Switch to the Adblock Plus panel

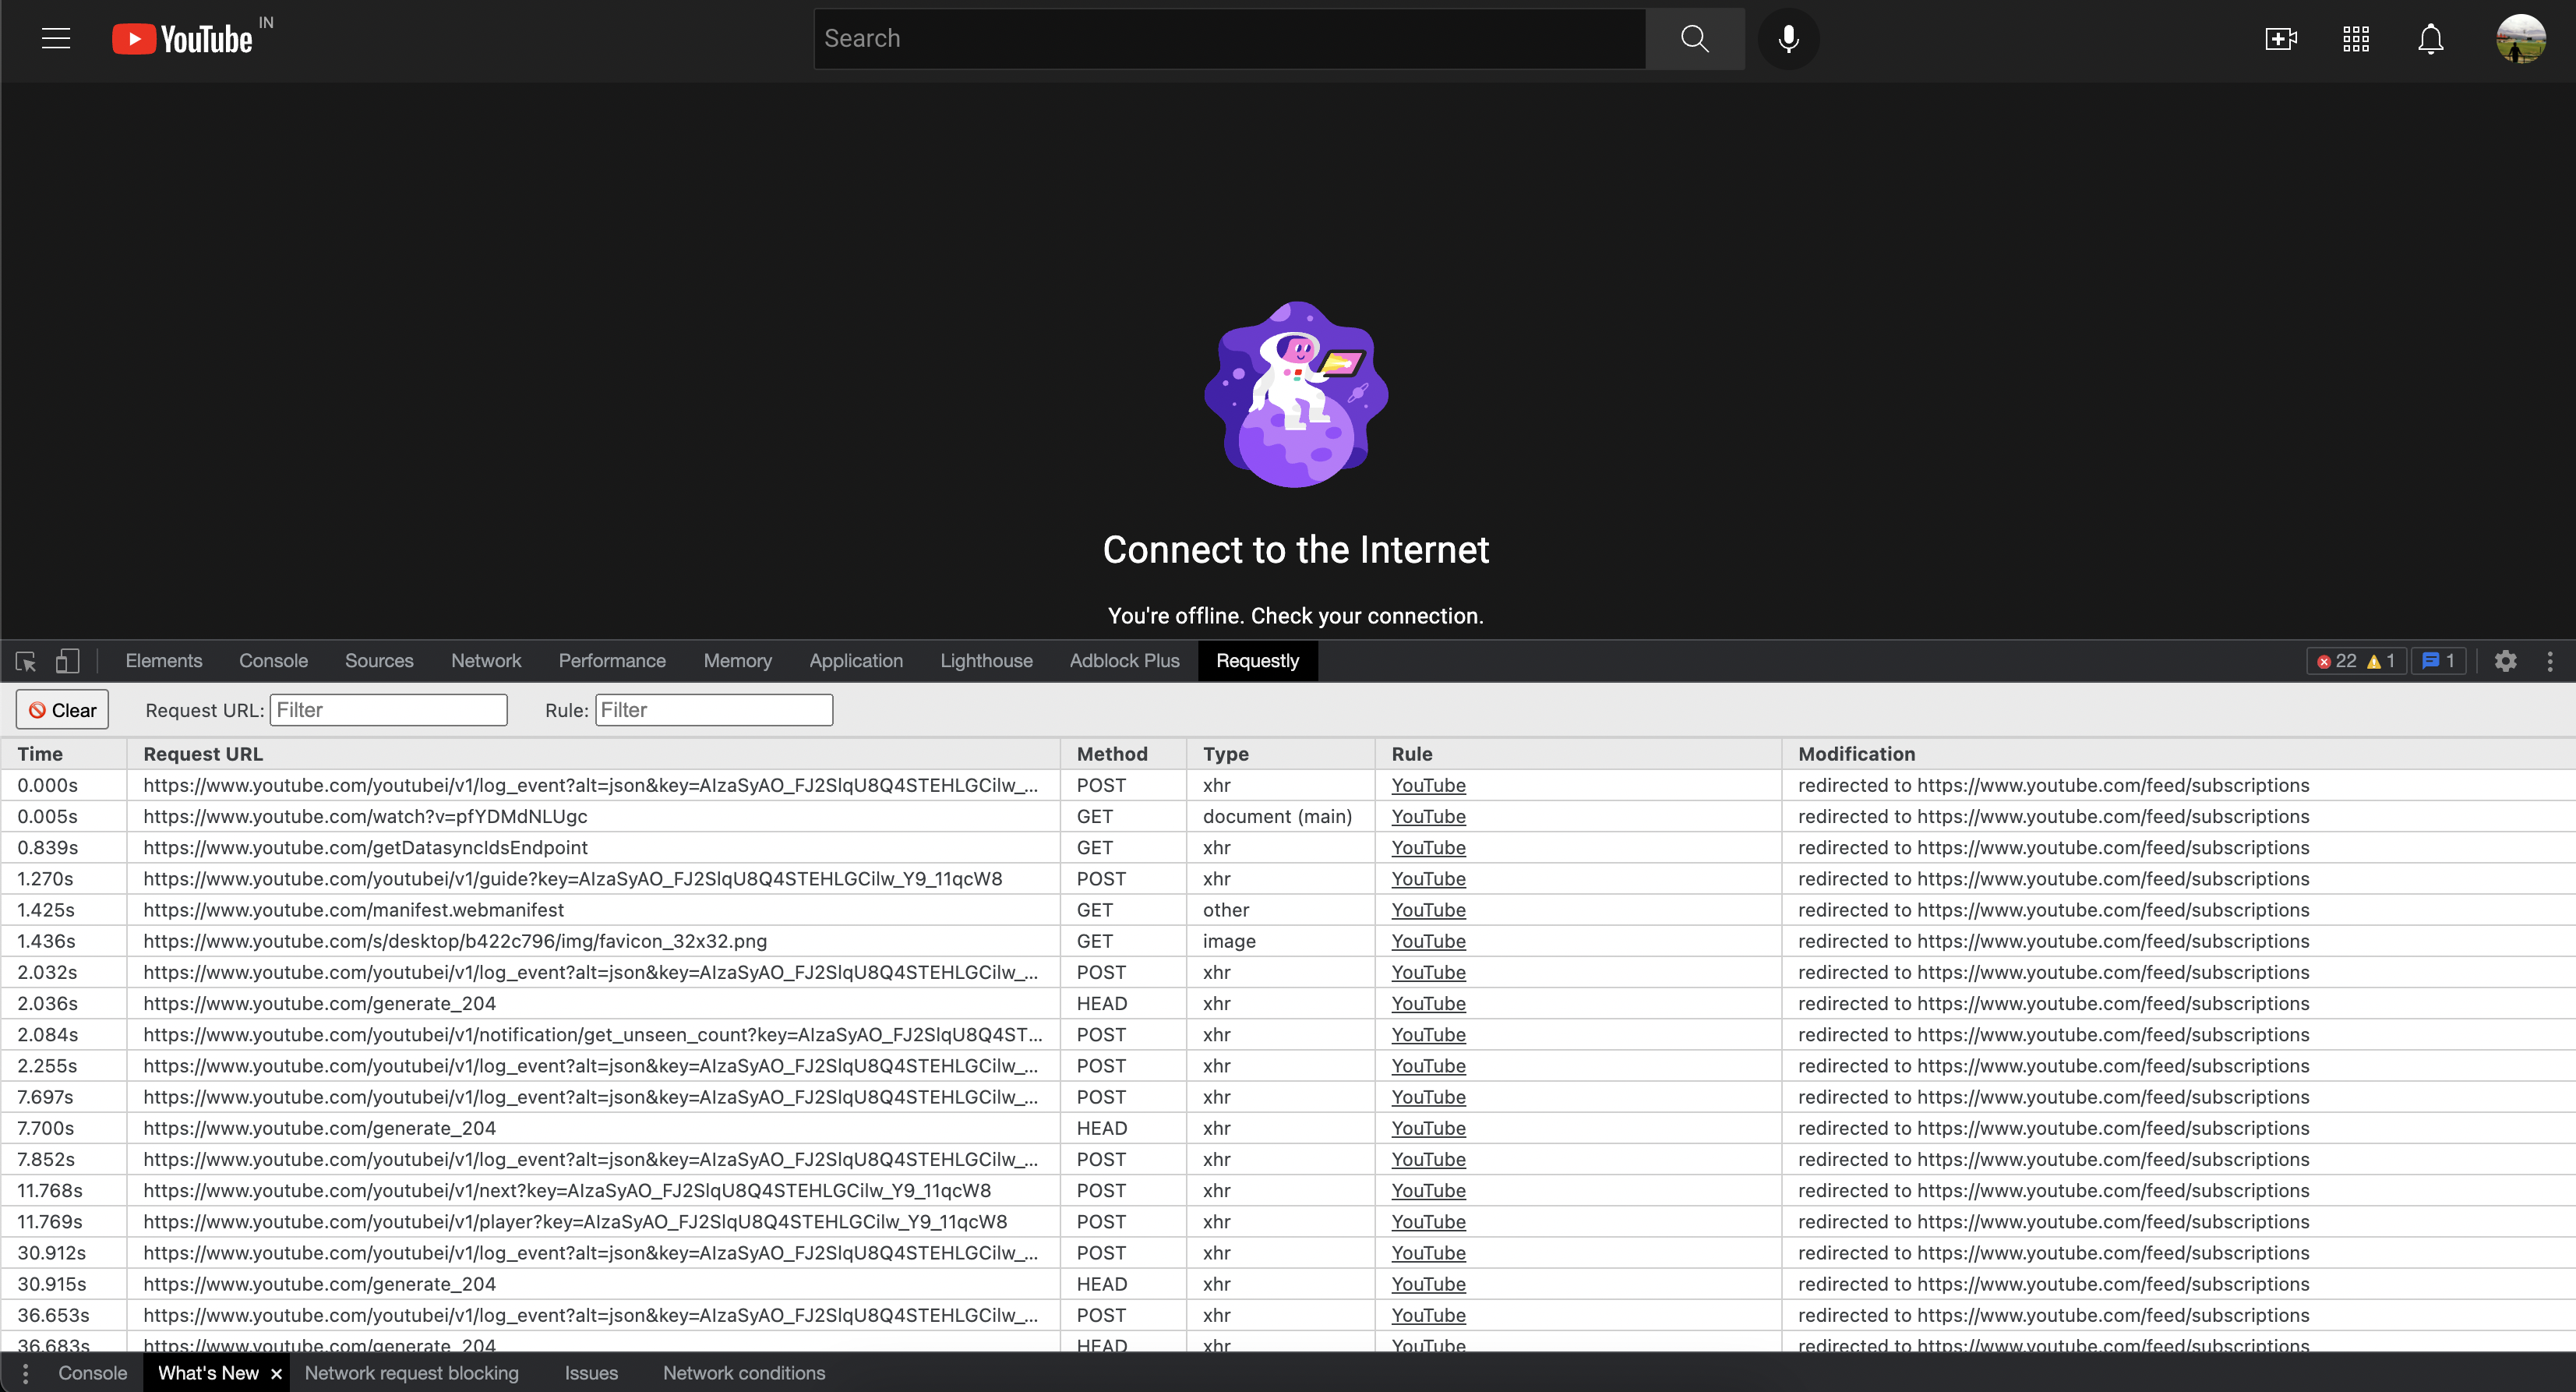(x=1124, y=661)
